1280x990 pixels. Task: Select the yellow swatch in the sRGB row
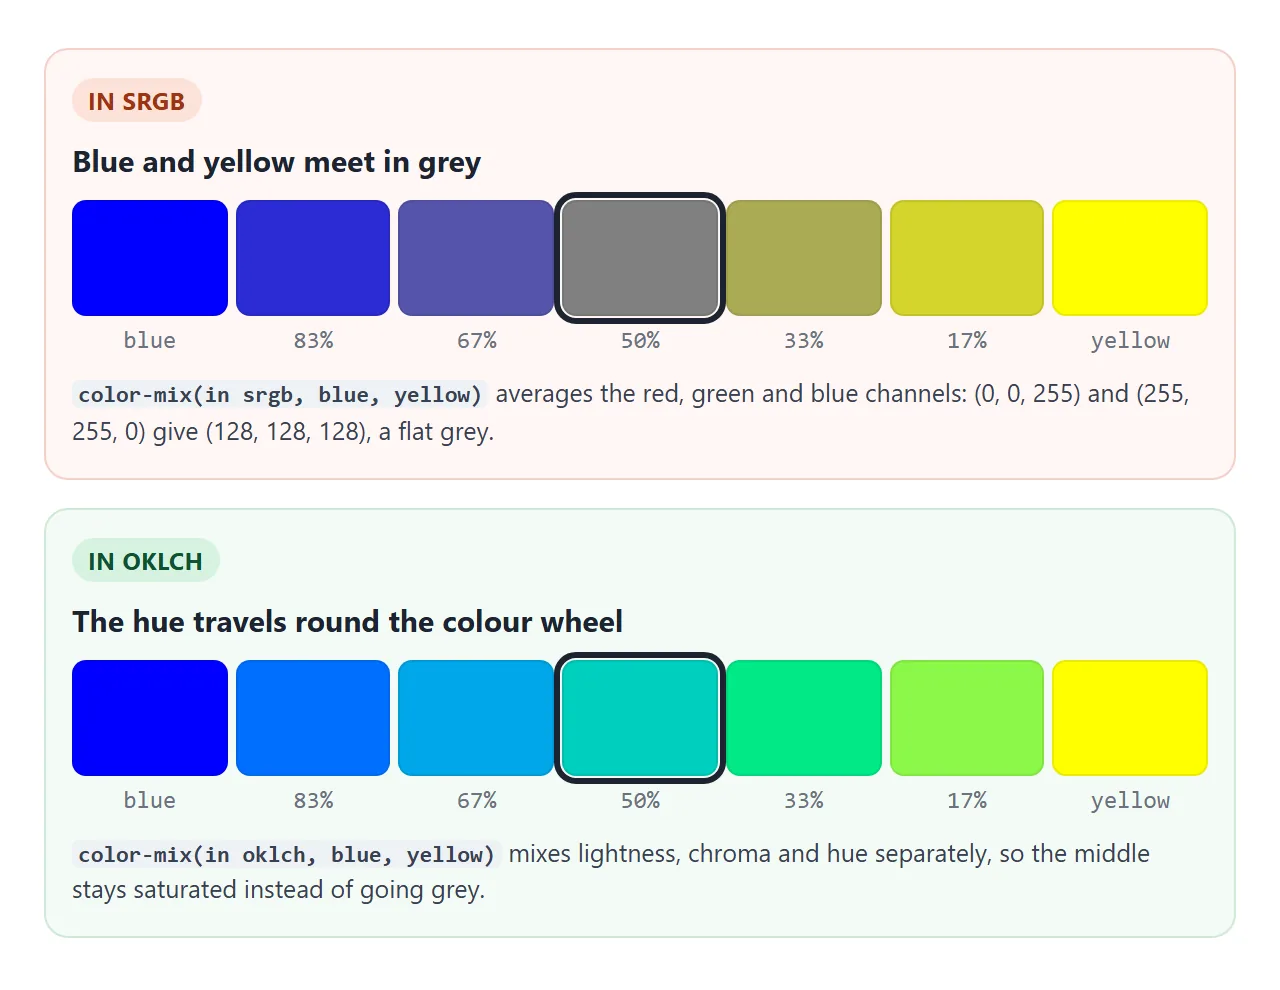tap(1130, 258)
